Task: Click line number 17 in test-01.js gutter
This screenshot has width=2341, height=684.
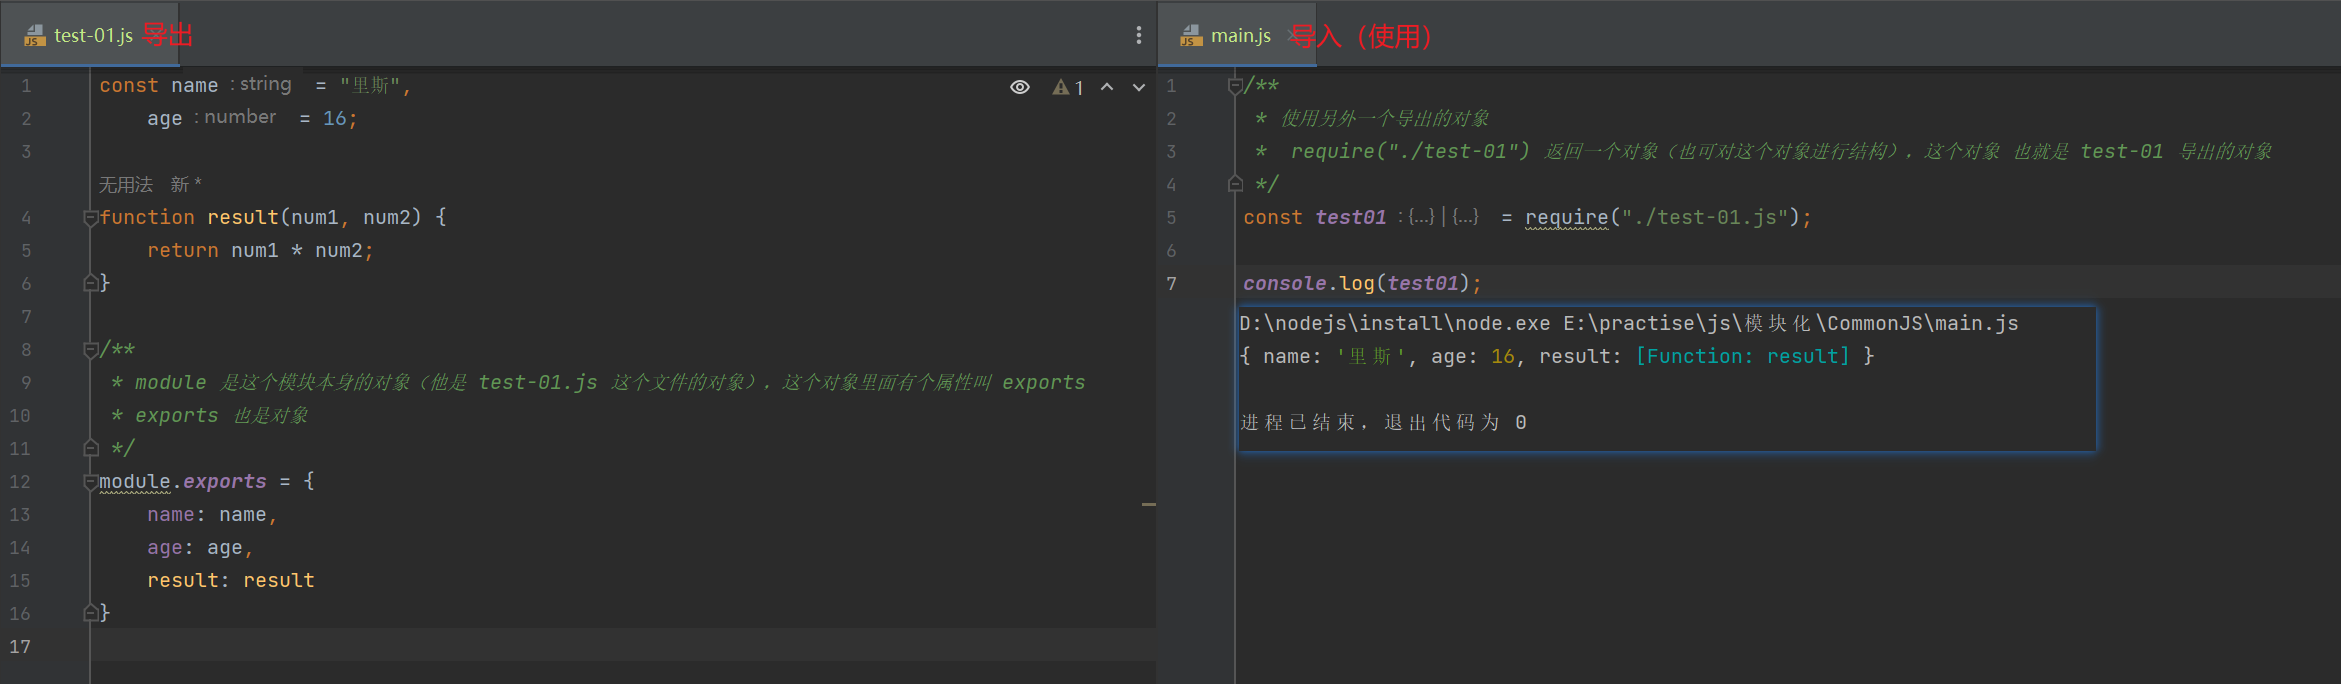Action: point(20,646)
